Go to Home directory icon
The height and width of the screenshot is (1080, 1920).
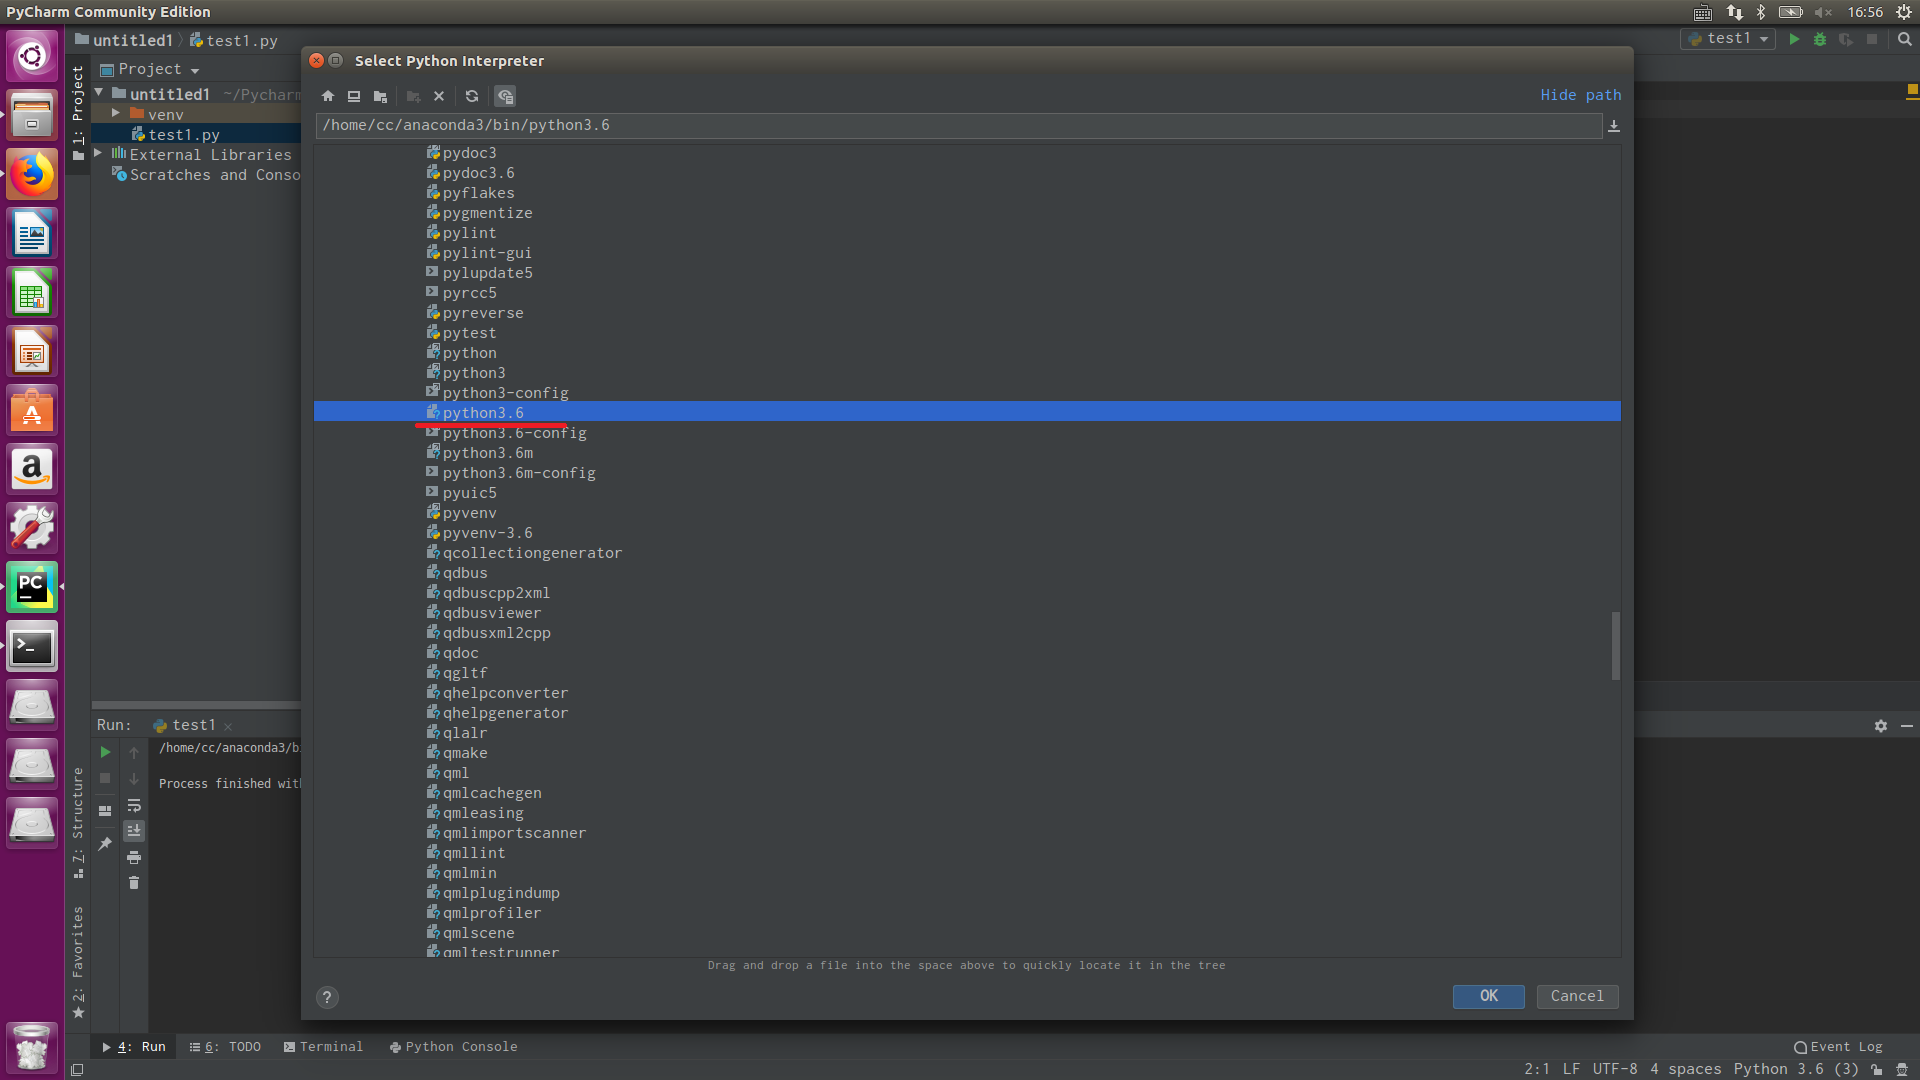pos(328,96)
